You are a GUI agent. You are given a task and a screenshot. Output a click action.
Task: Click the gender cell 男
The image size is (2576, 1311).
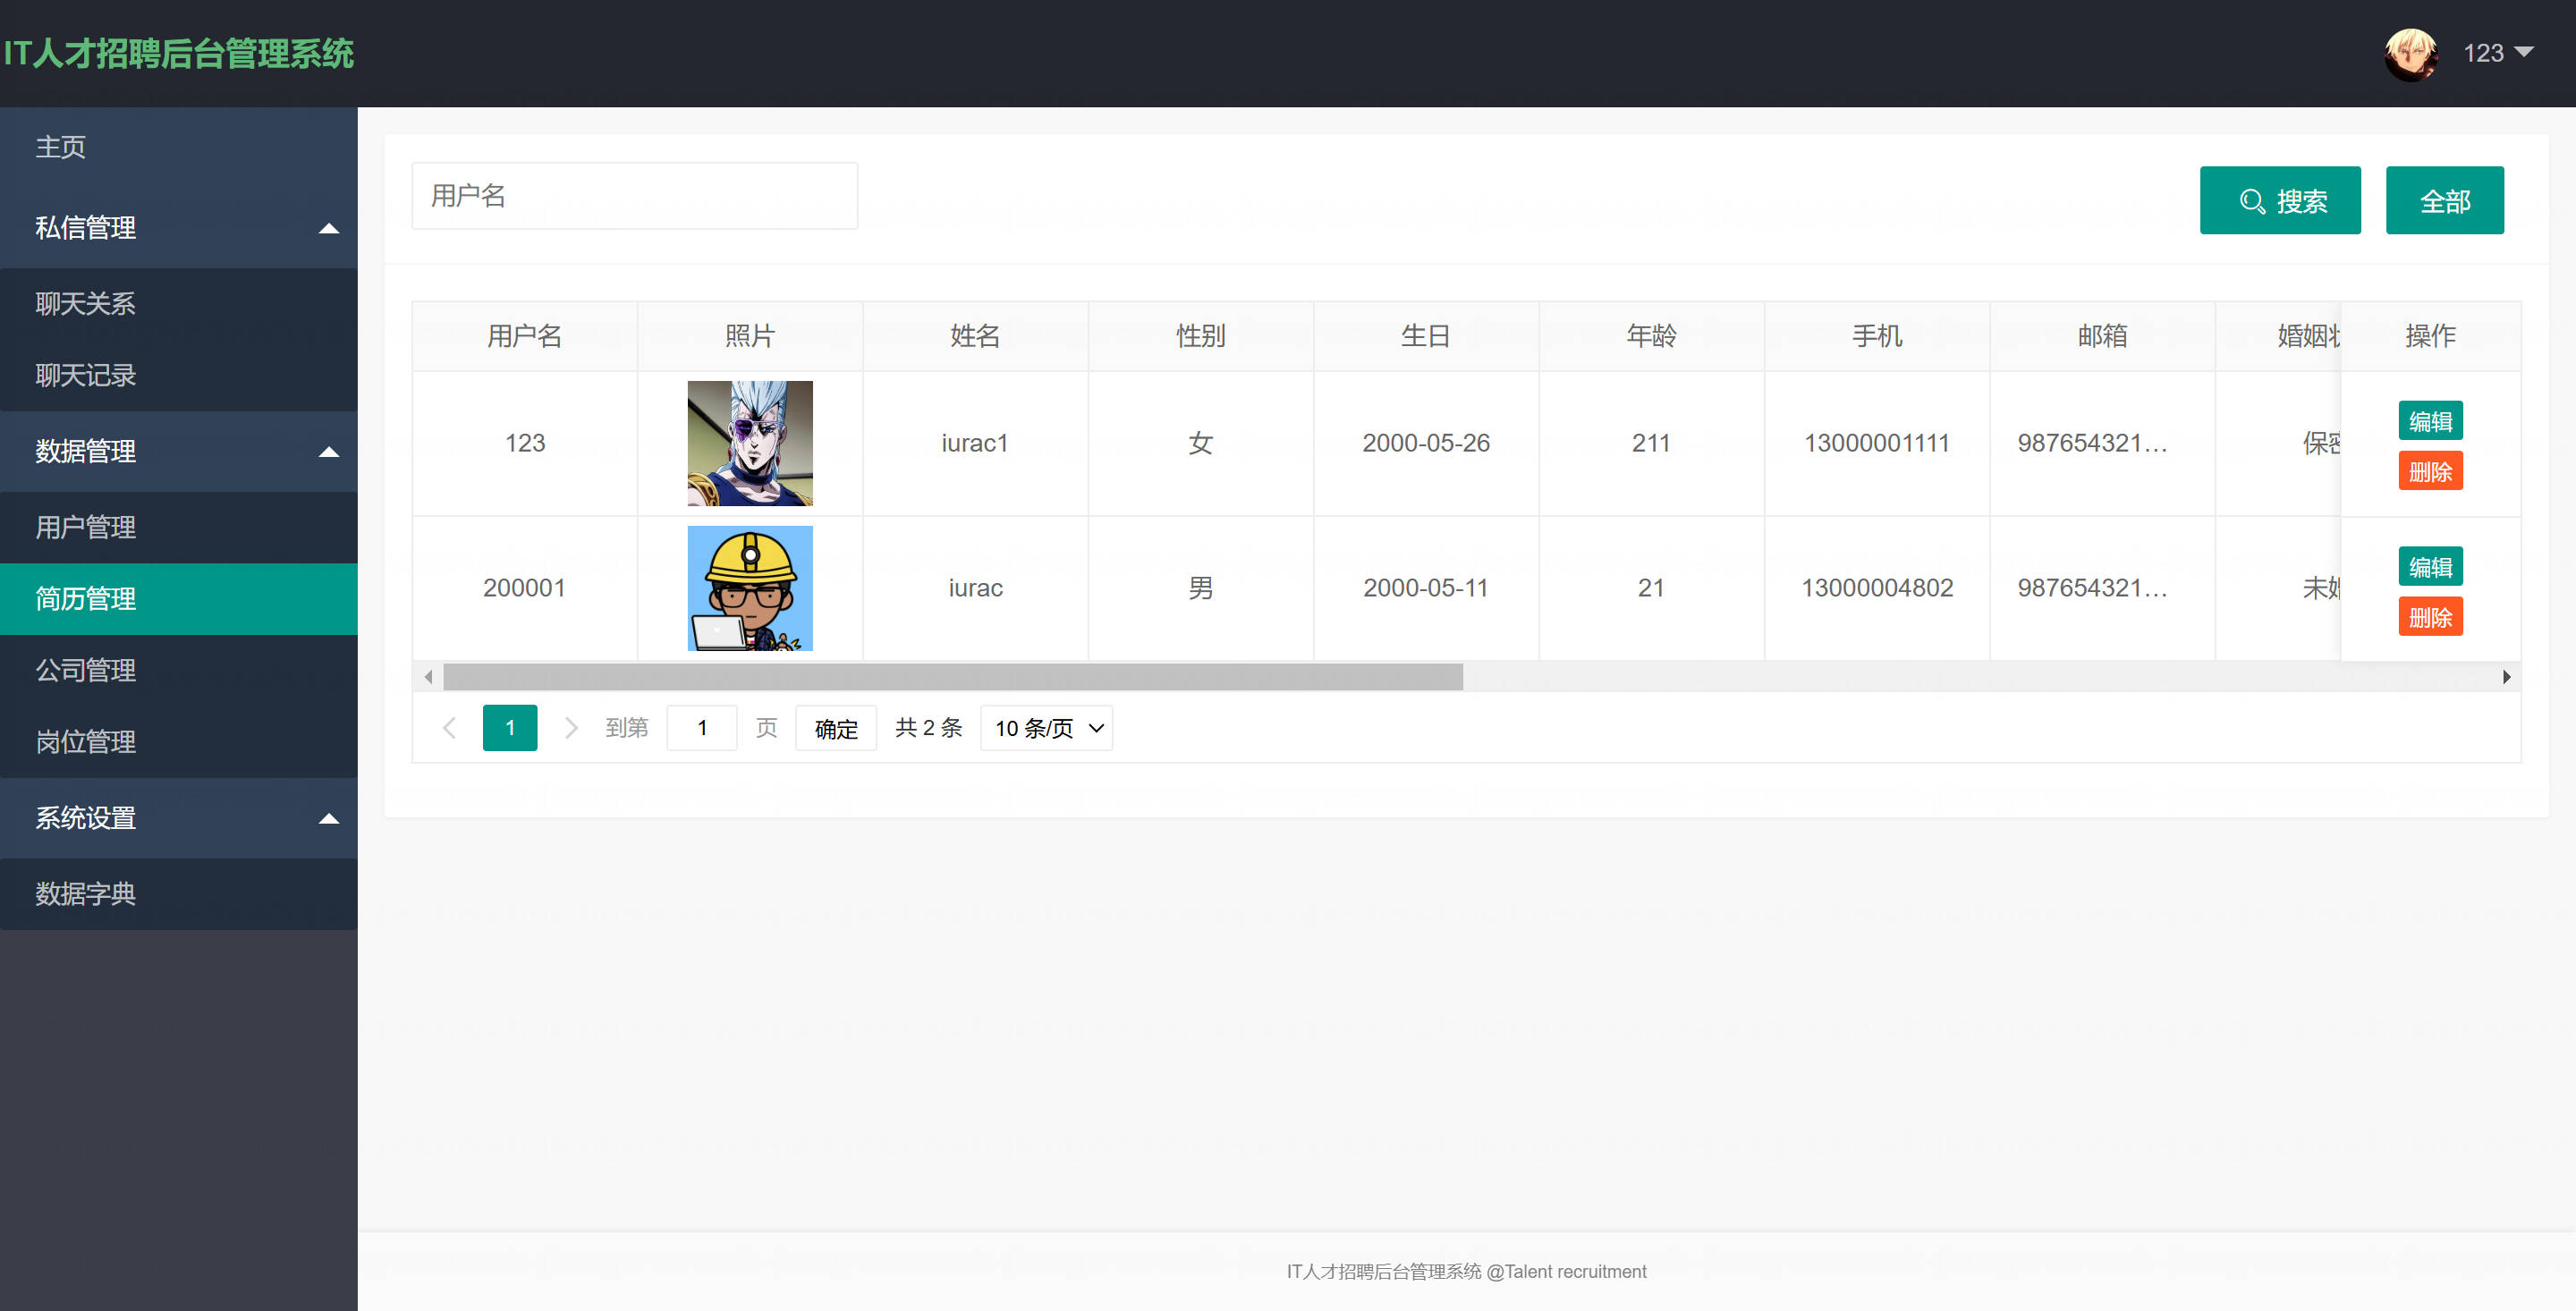coord(1201,588)
